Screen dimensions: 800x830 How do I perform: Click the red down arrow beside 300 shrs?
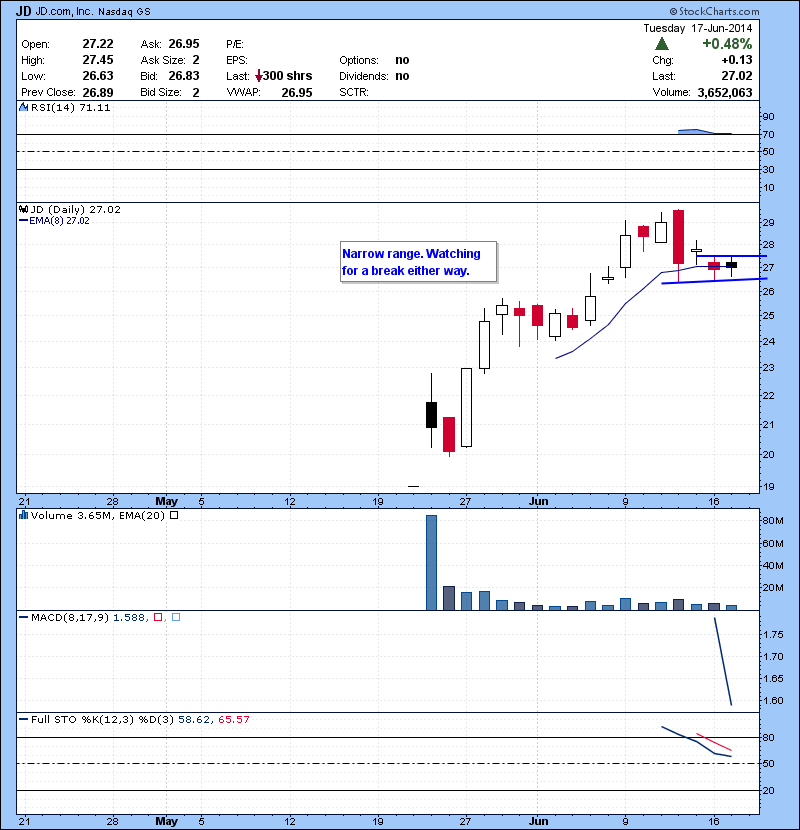pyautogui.click(x=258, y=76)
